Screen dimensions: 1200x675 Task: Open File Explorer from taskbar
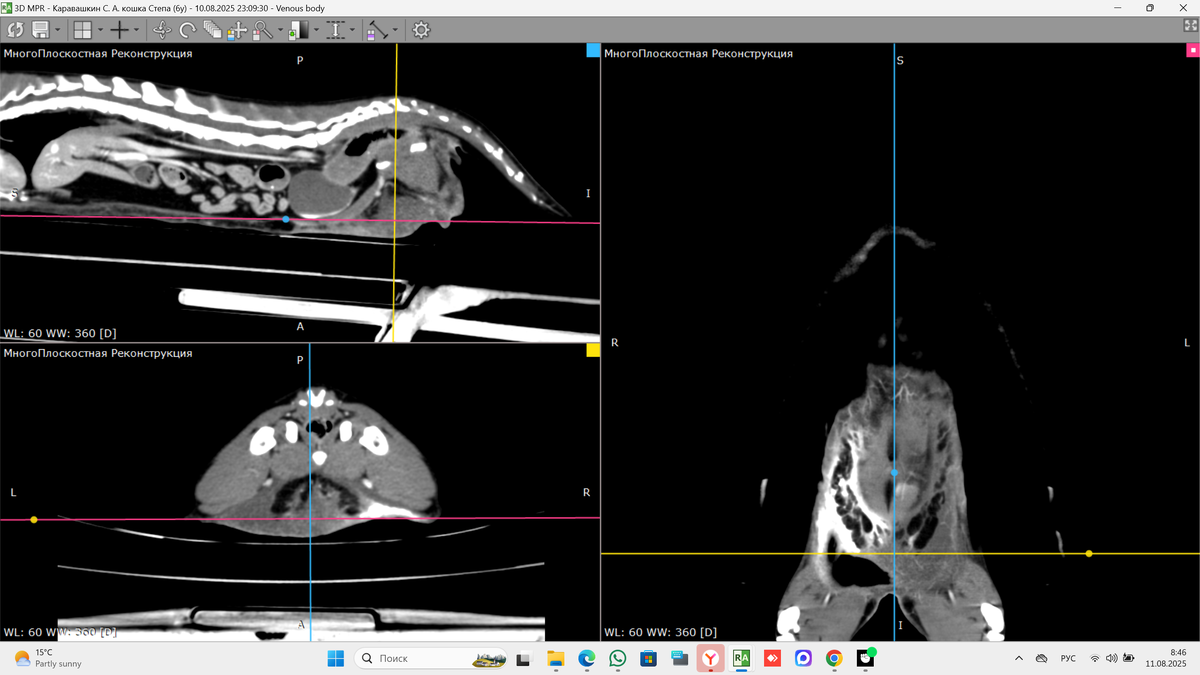pyautogui.click(x=556, y=658)
